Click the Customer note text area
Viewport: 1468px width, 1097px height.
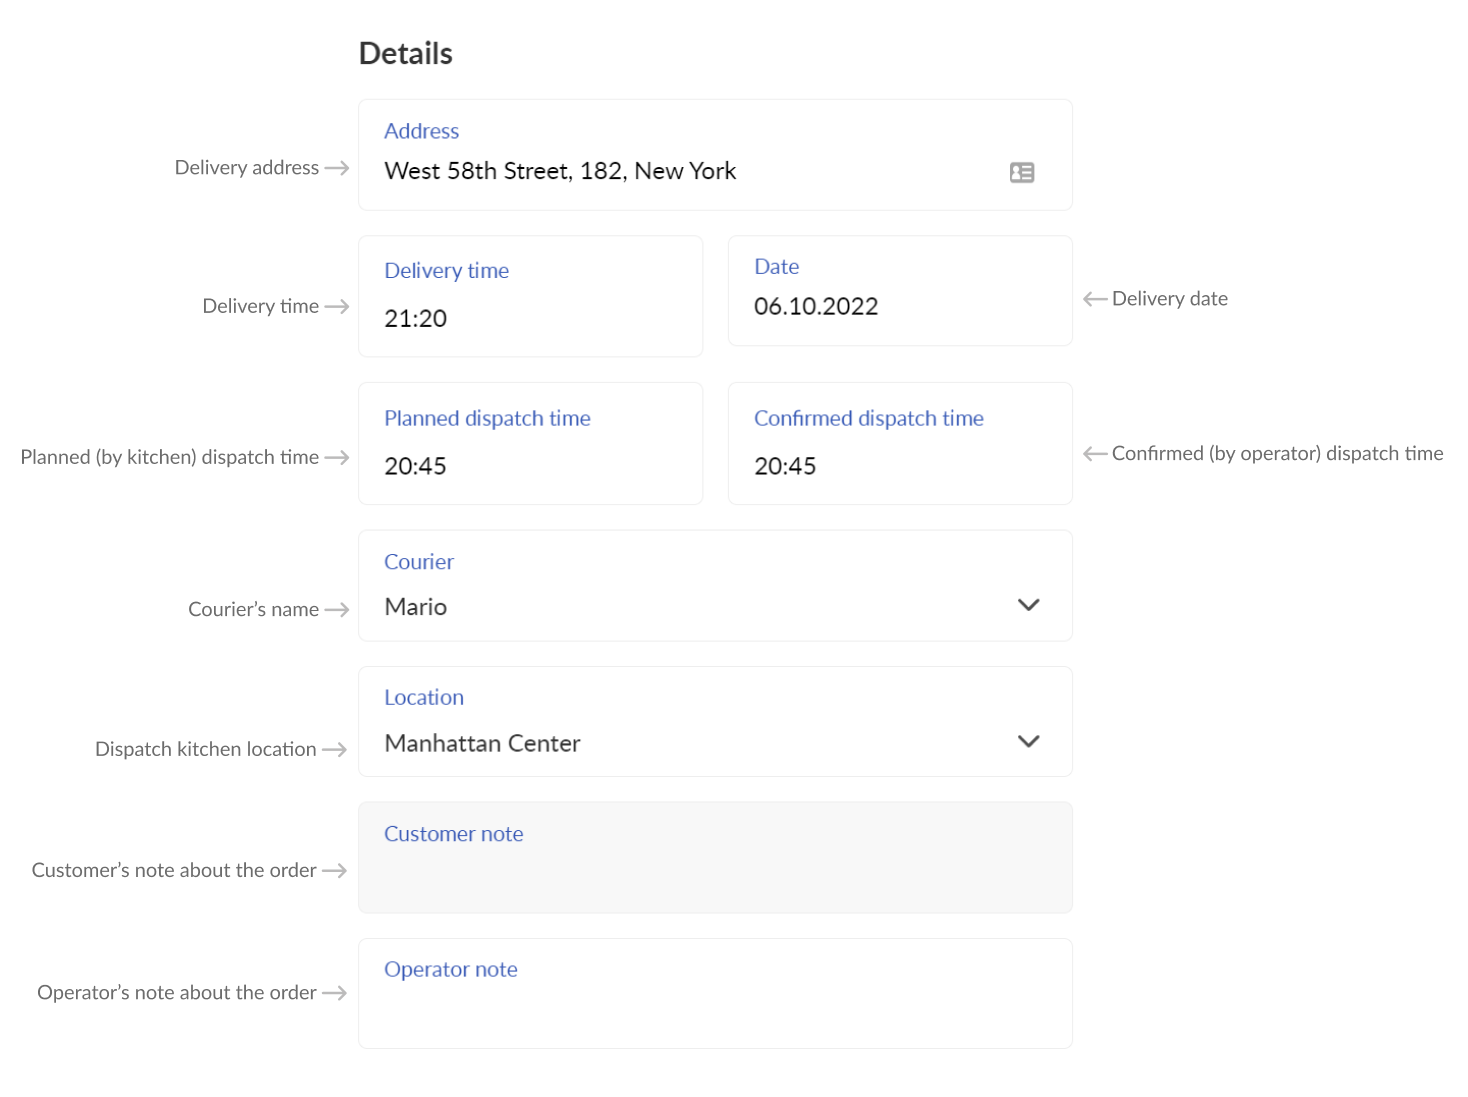point(715,858)
